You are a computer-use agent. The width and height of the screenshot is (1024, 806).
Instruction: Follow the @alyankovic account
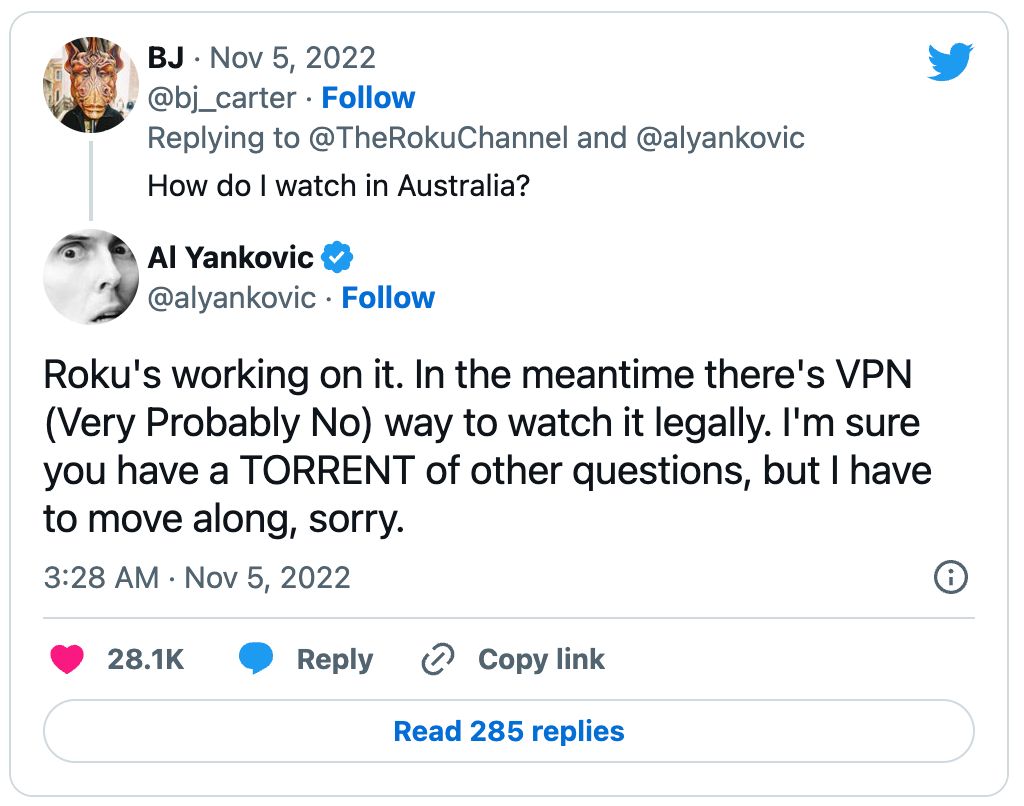pyautogui.click(x=388, y=298)
